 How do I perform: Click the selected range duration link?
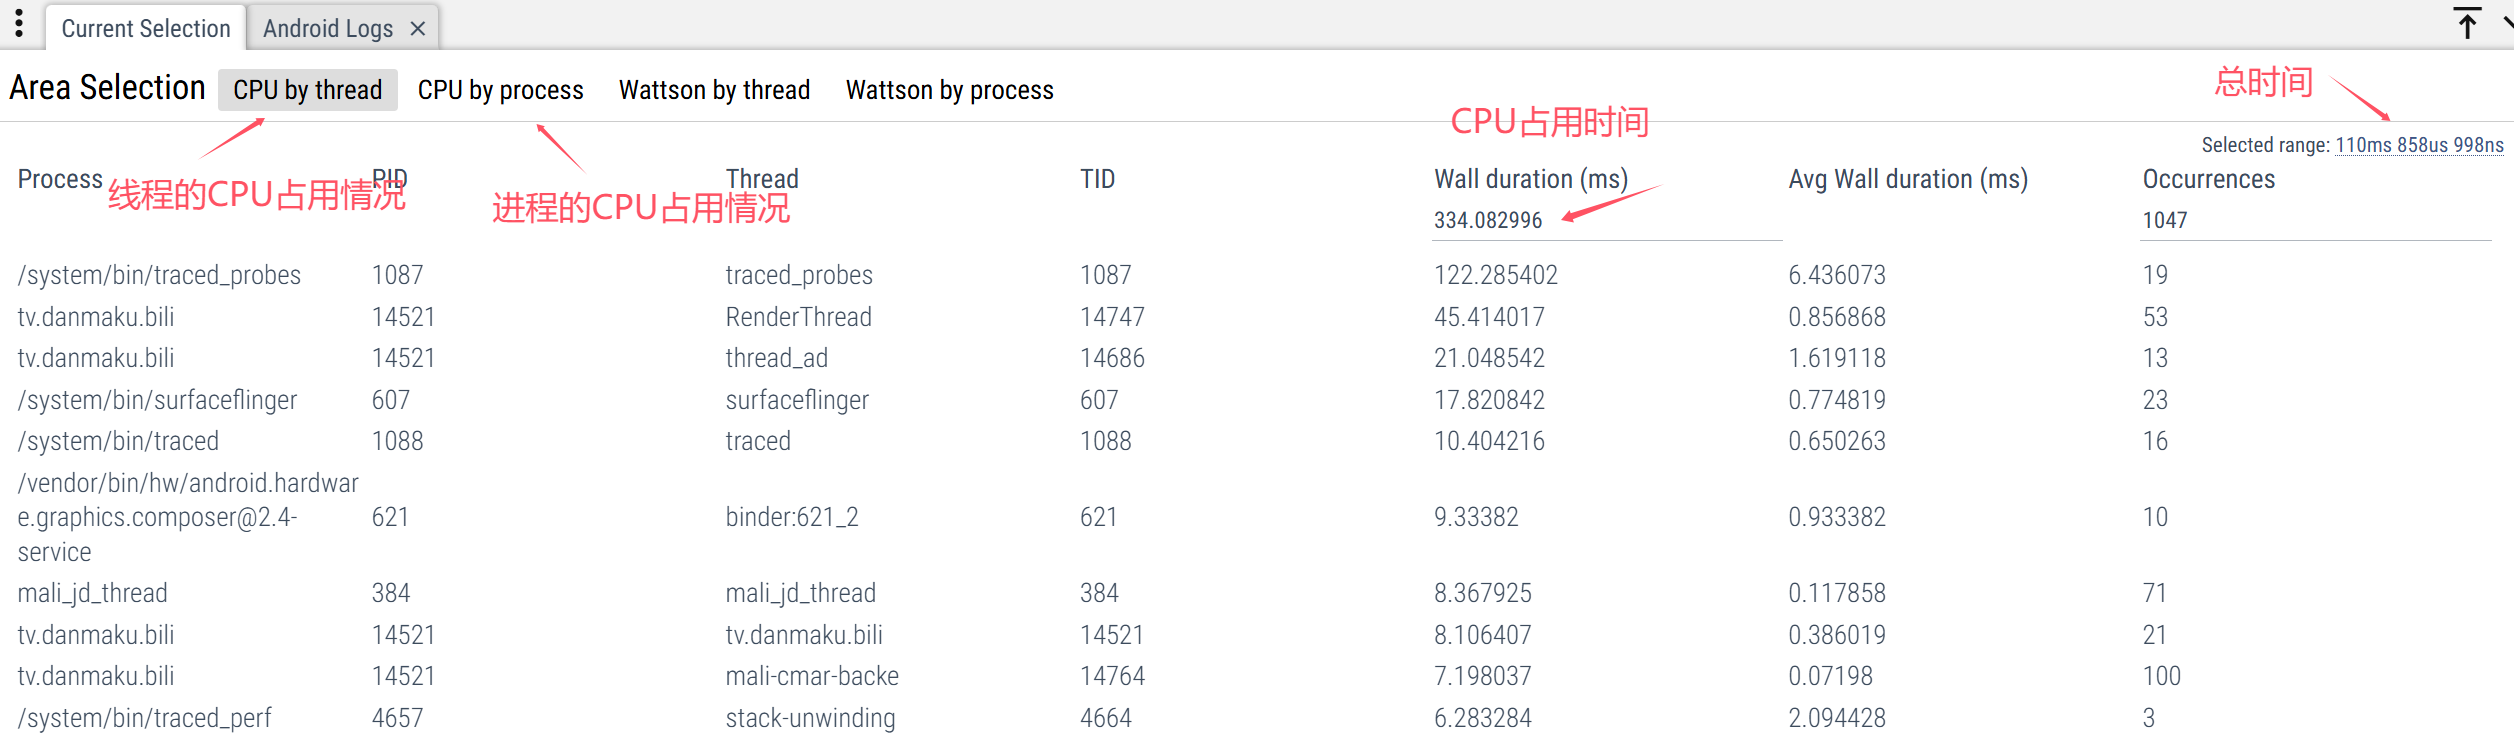(x=2418, y=145)
